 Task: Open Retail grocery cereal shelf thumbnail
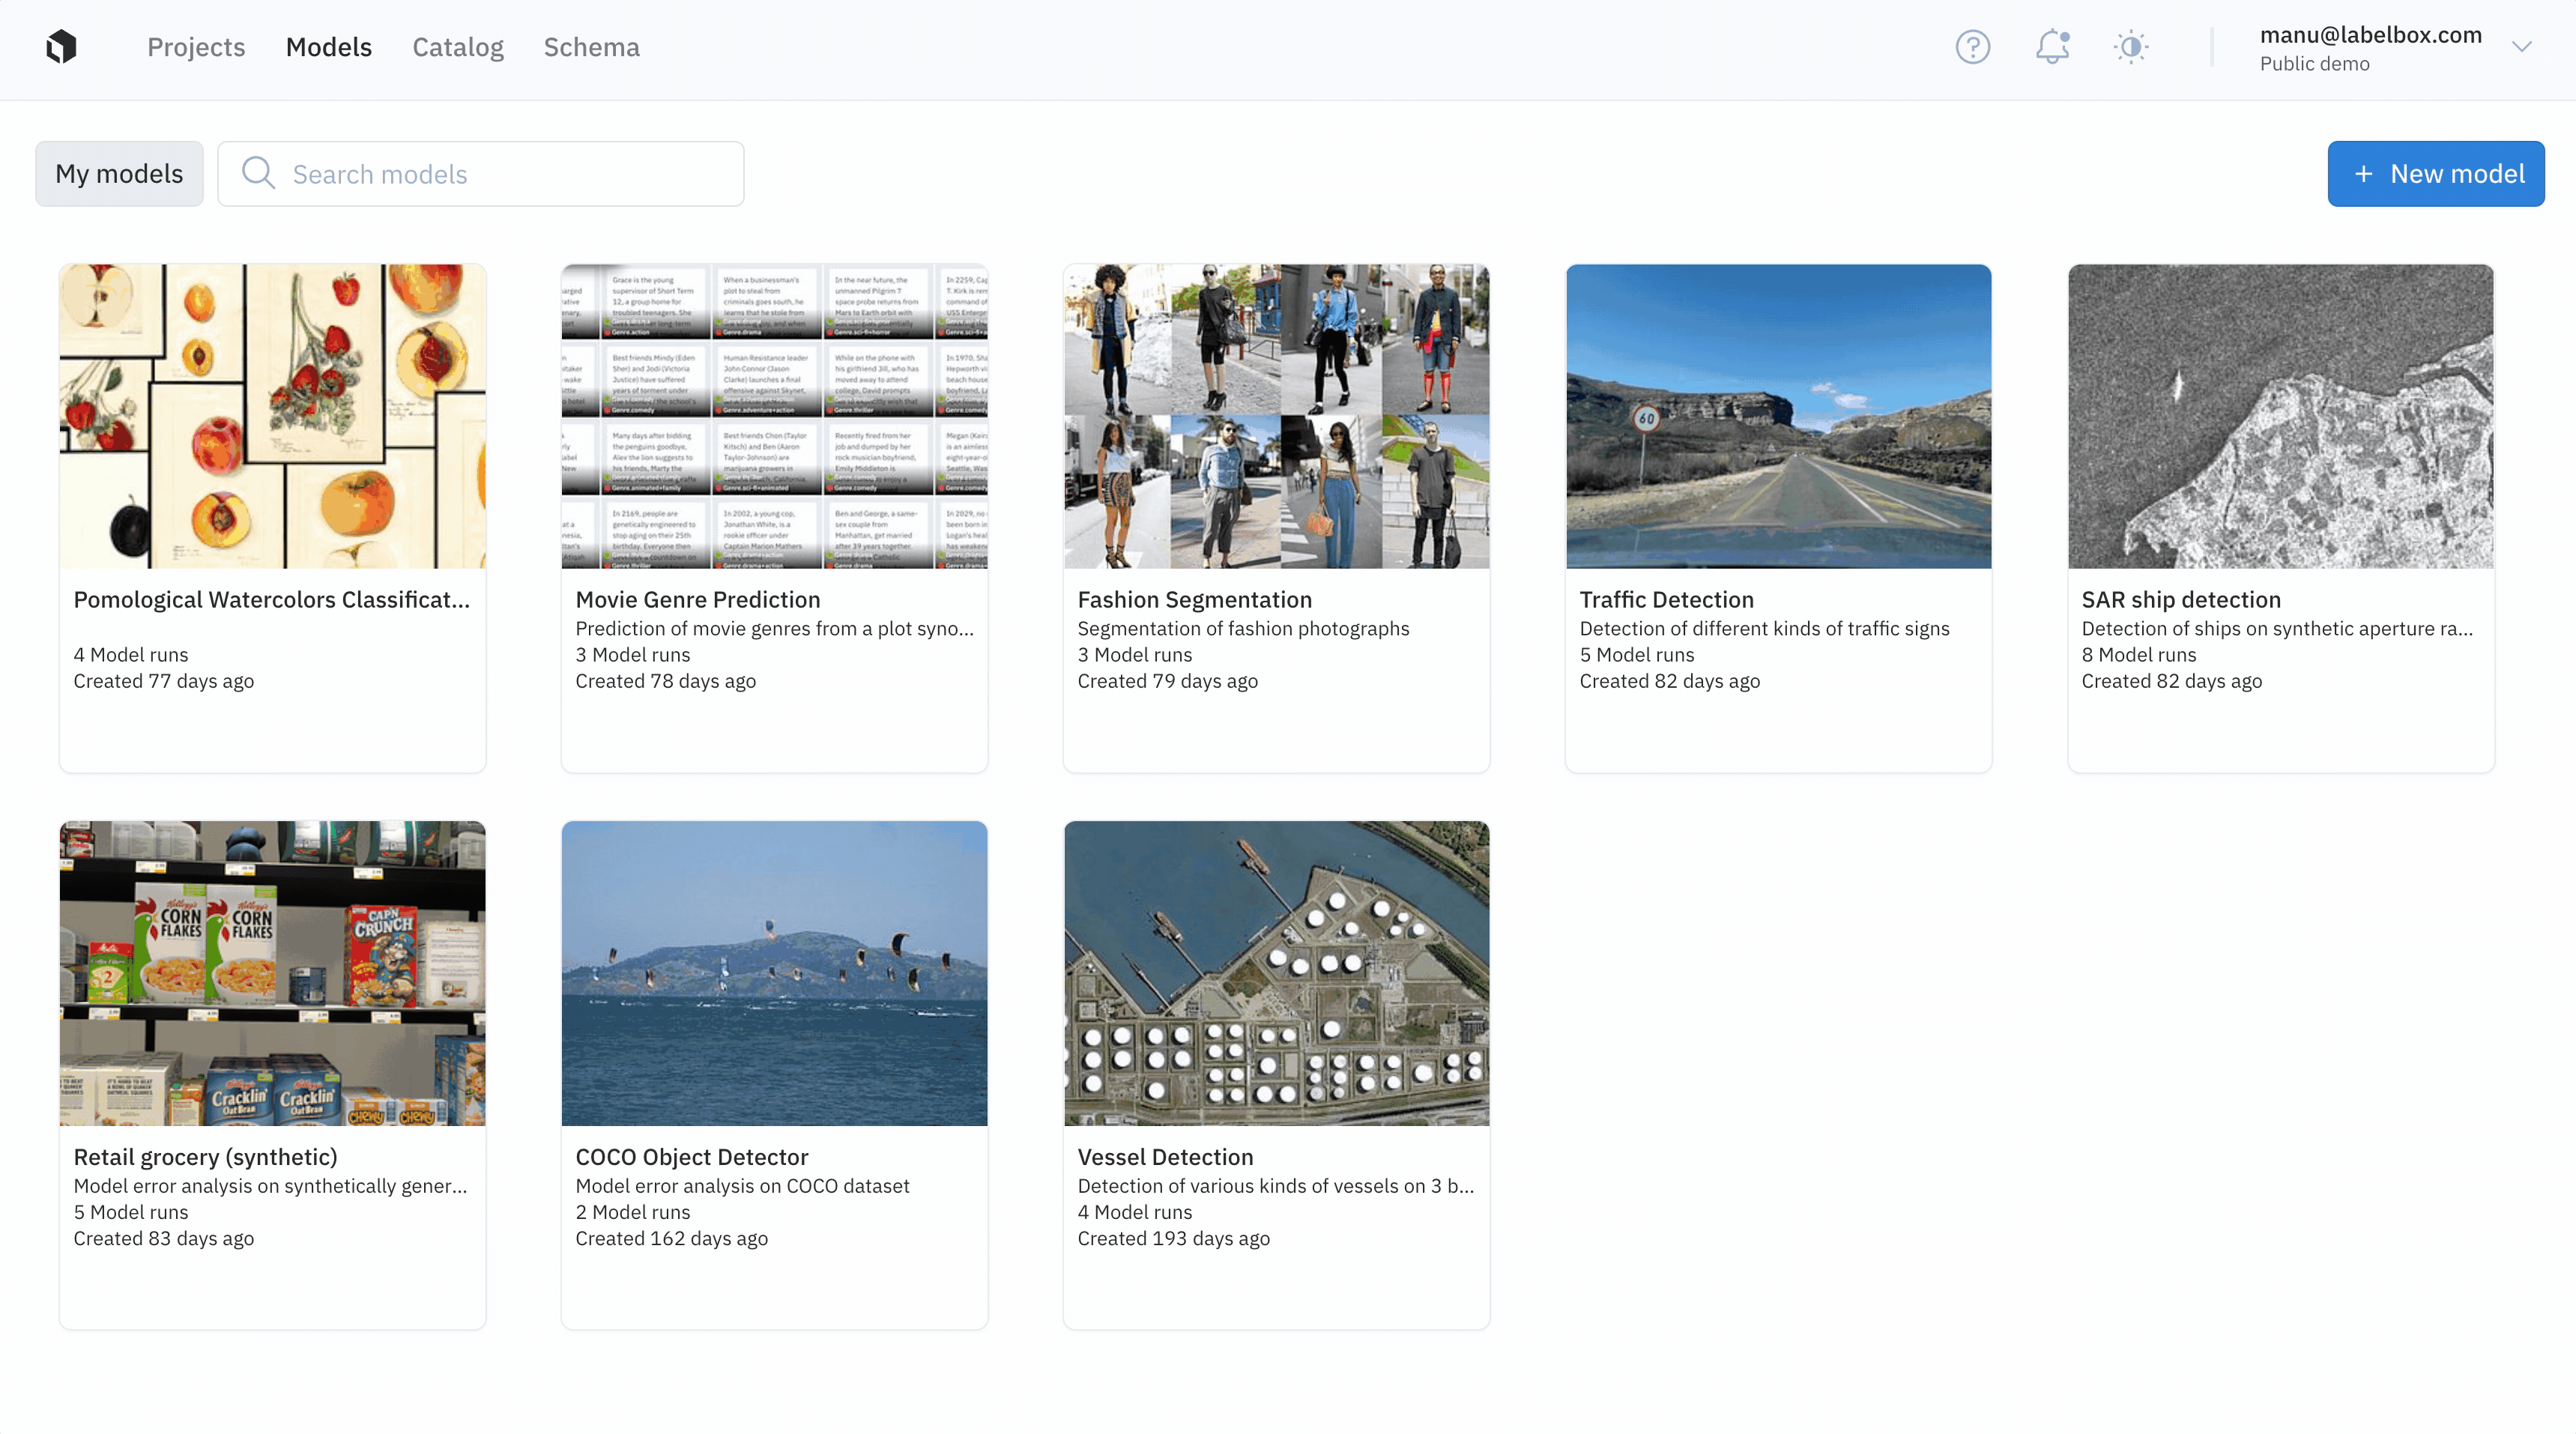tap(272, 973)
